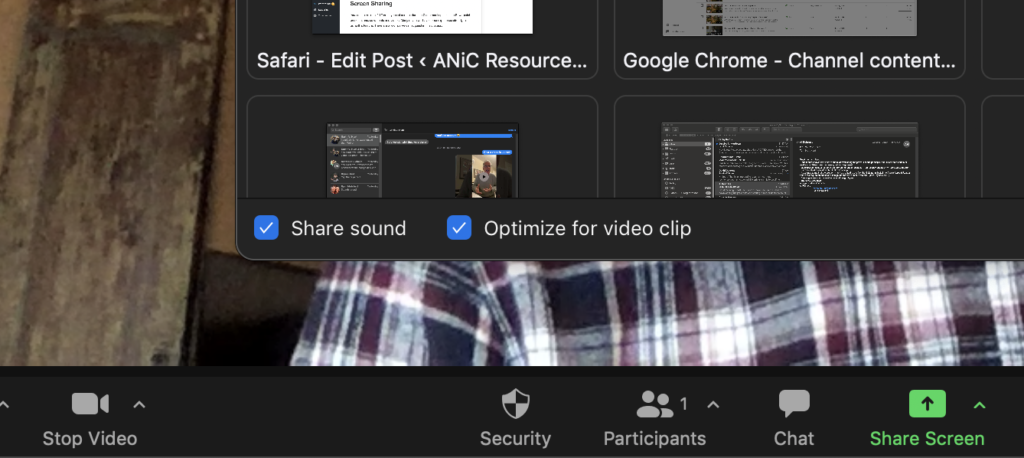Expand the audio options arrow at far left
Viewport: 1024px width, 458px height.
point(3,405)
